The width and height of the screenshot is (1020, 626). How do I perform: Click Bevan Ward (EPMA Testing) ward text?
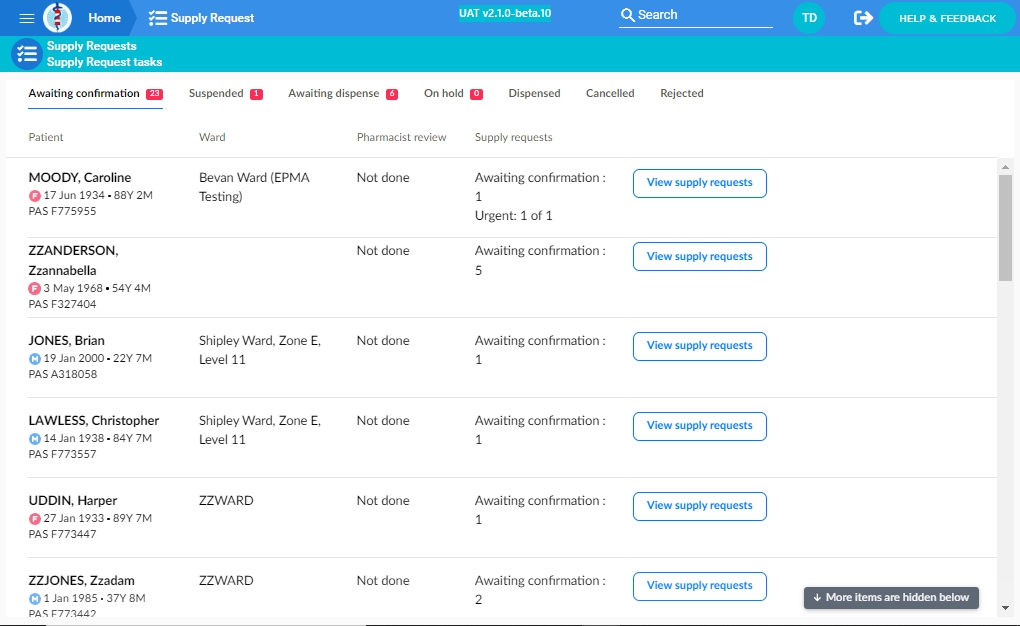254,187
